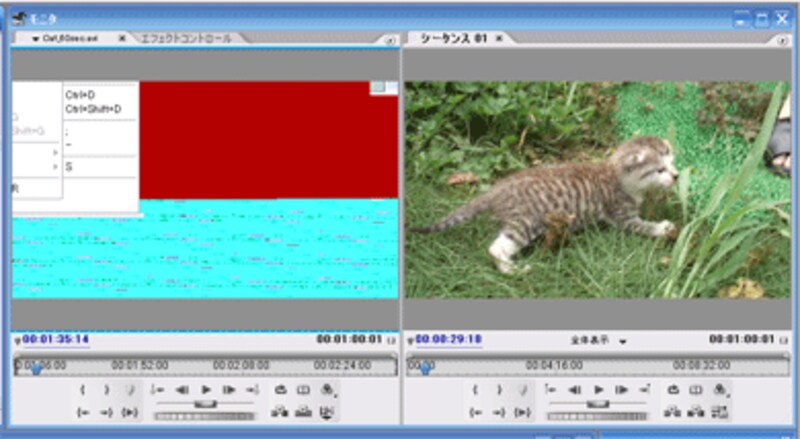Click the Source monitor playhead marker
The height and width of the screenshot is (439, 800).
(x=36, y=369)
